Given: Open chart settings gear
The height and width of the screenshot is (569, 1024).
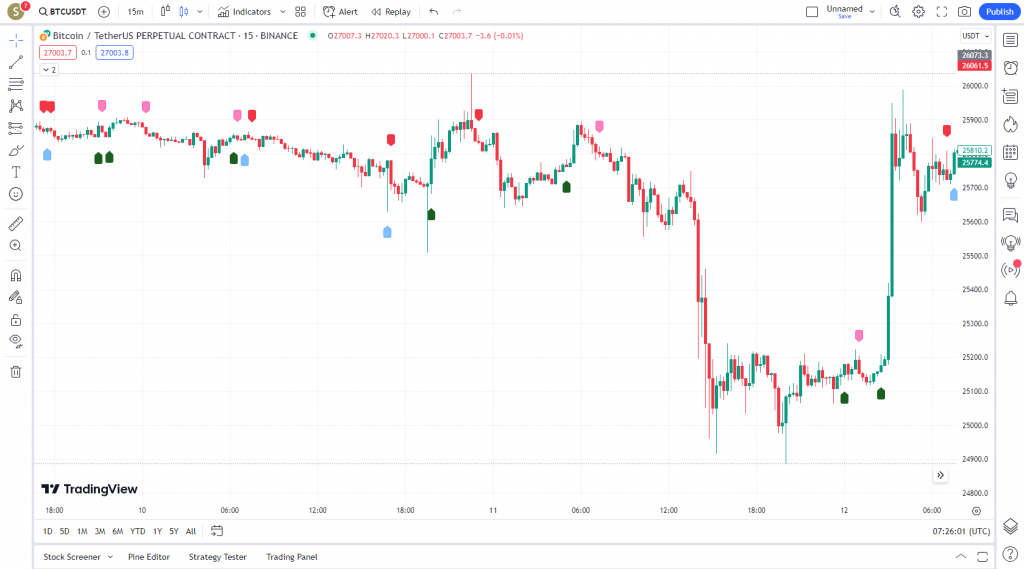Looking at the screenshot, I should [x=918, y=12].
